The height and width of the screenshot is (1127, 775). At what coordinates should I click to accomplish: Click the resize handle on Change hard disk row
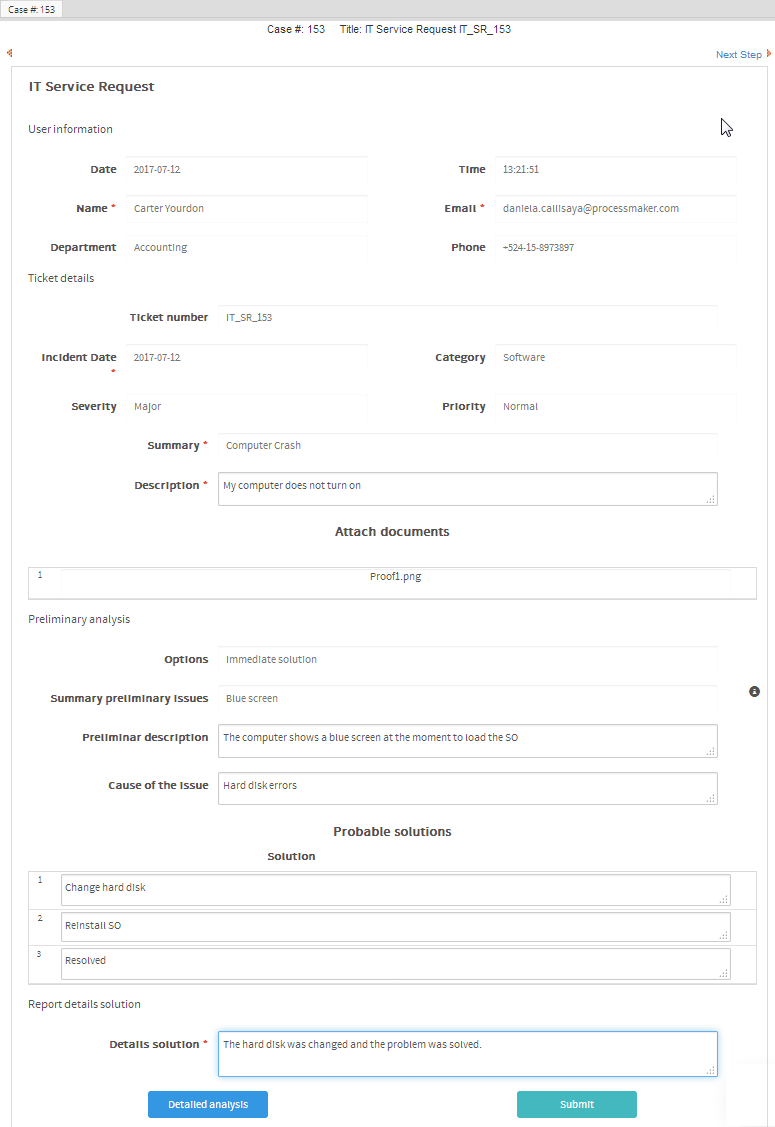pos(723,899)
